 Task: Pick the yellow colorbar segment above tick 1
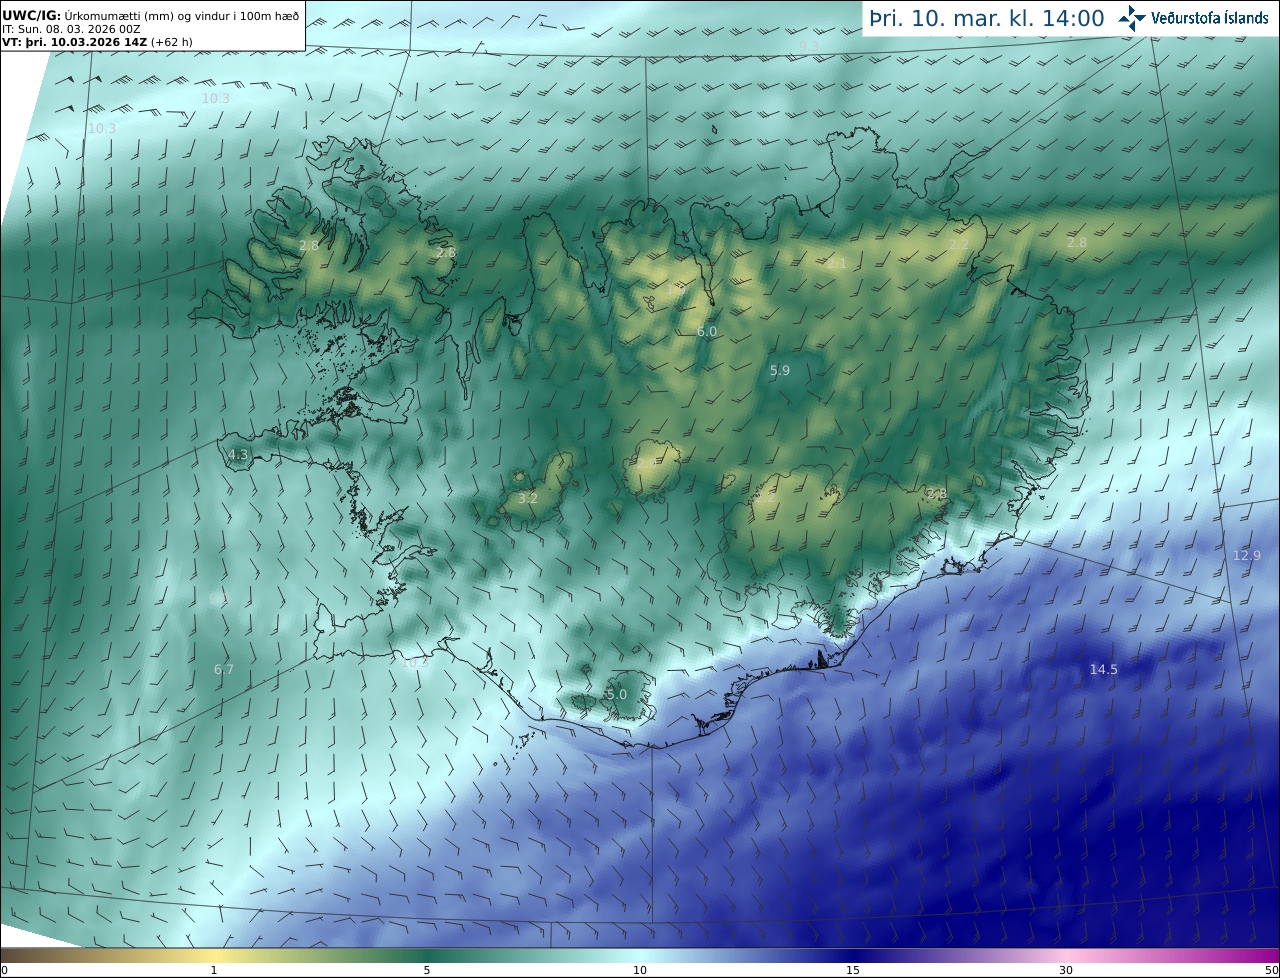[x=214, y=955]
